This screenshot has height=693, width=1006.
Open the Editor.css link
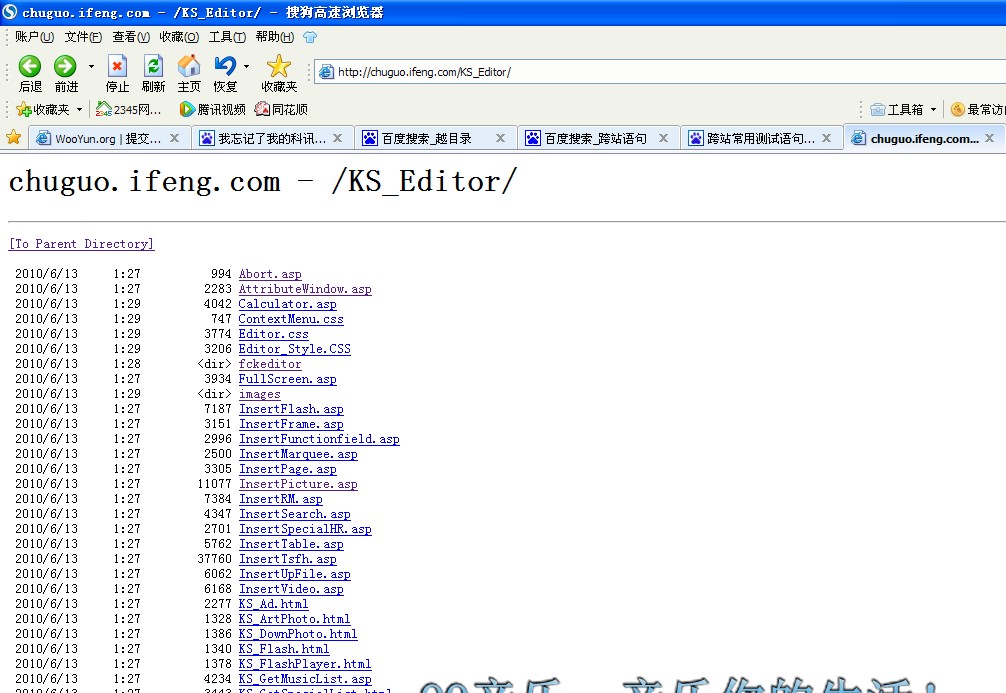(x=273, y=334)
